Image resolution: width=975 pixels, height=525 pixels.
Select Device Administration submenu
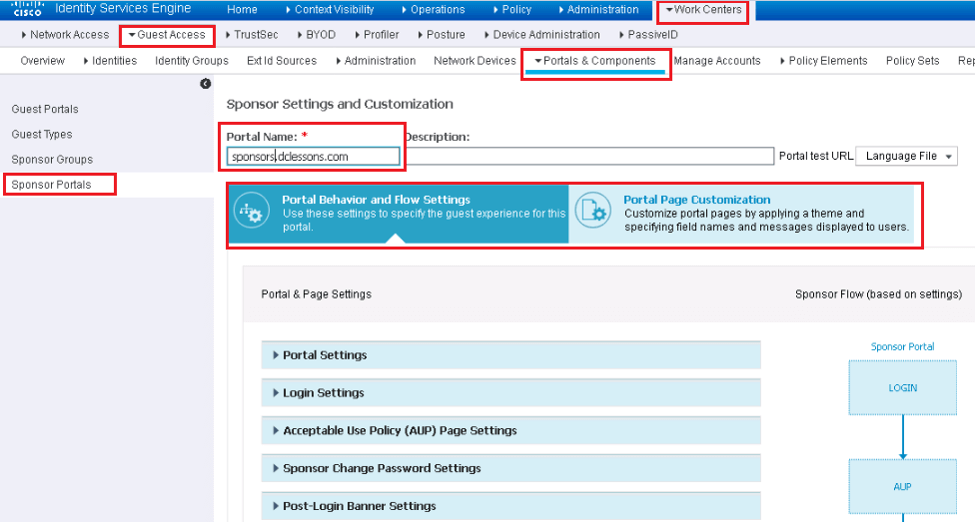(542, 35)
